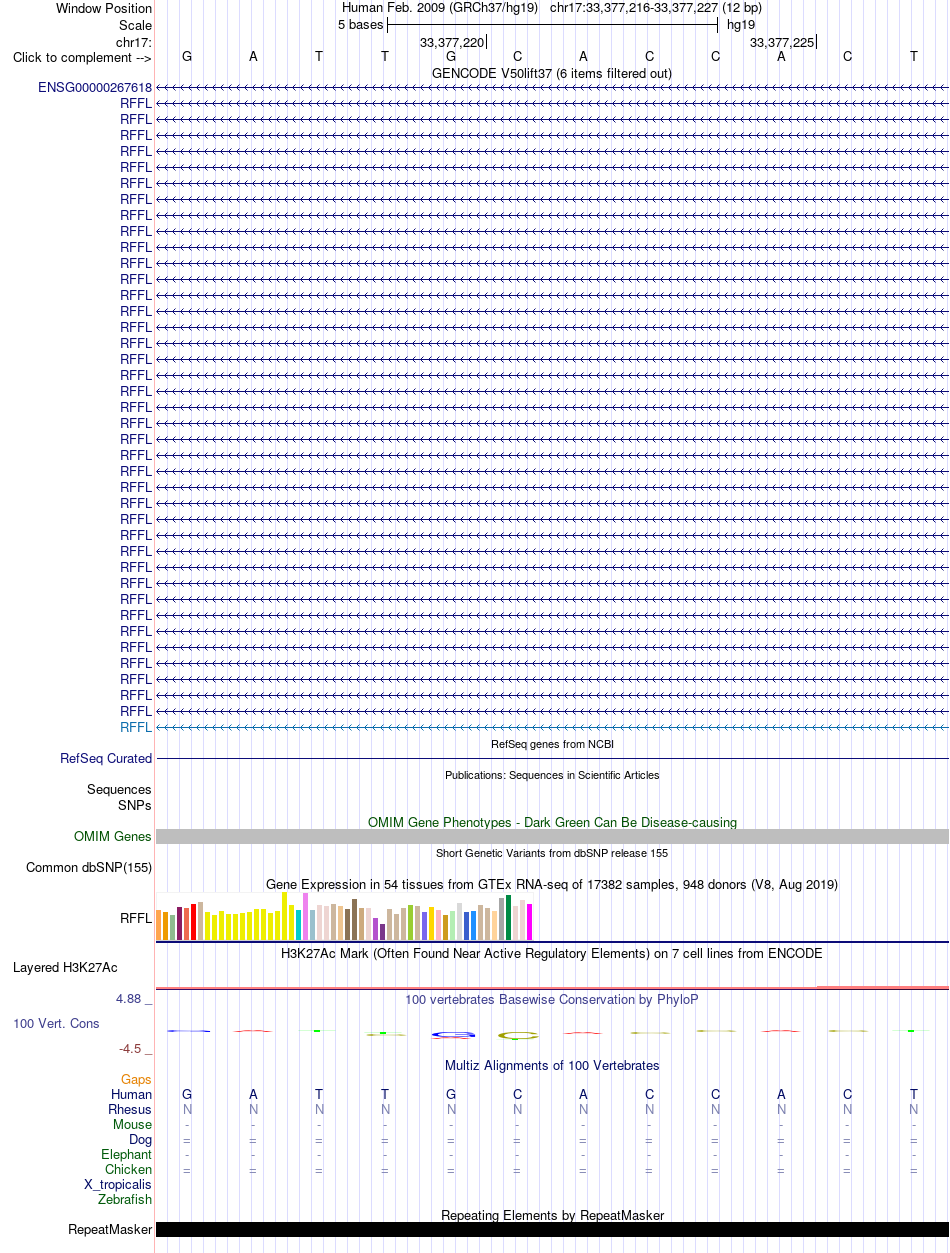The height and width of the screenshot is (1253, 950).
Task: Click the cyan GTEx expression bar
Action: (299, 926)
